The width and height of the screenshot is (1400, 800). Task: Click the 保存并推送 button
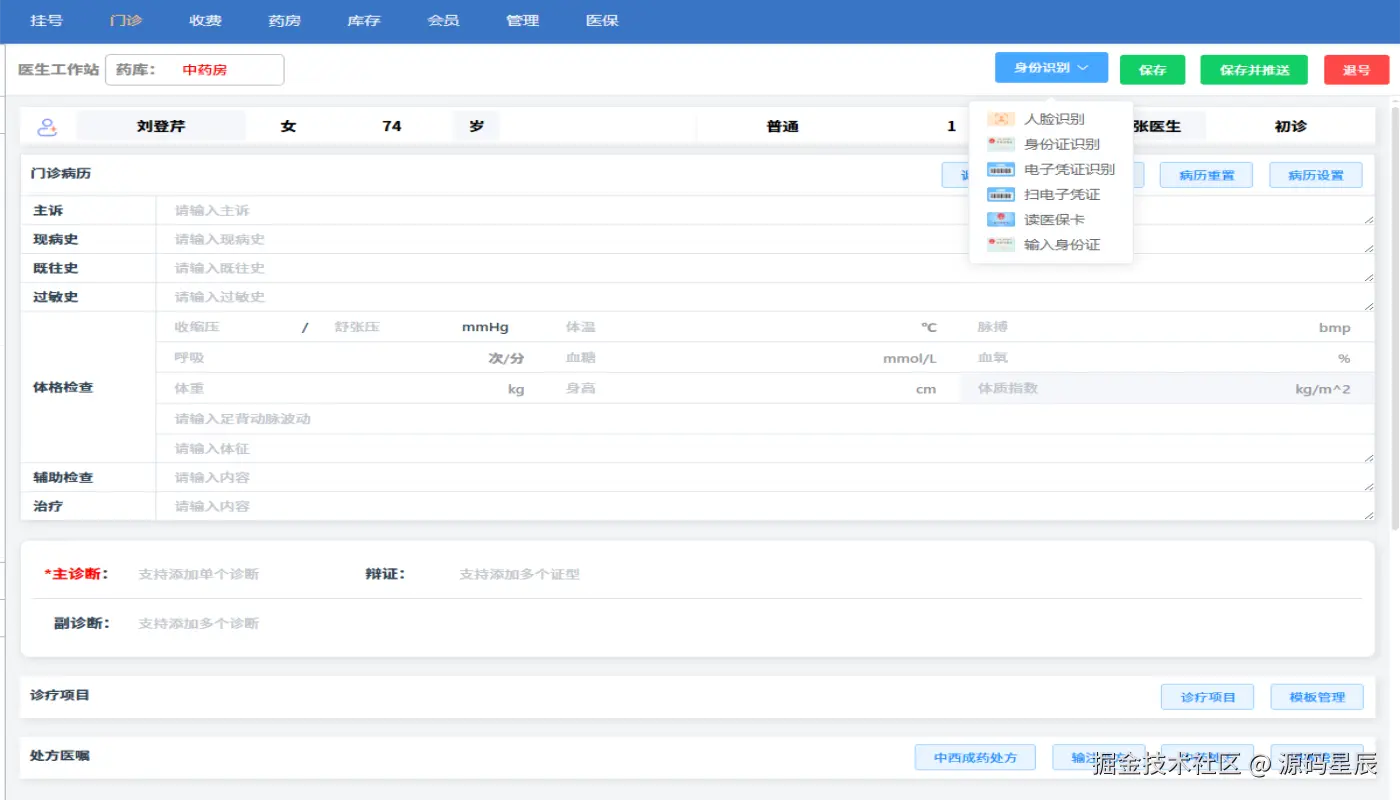point(1254,70)
